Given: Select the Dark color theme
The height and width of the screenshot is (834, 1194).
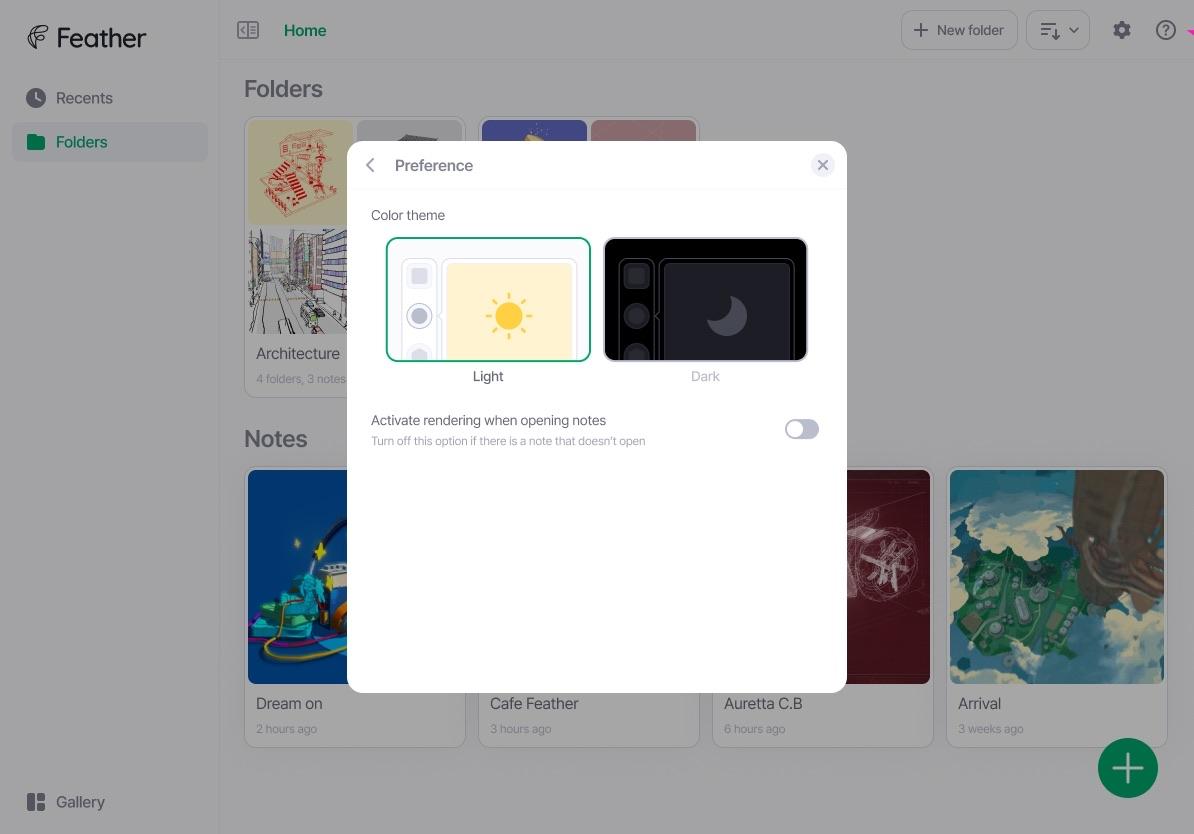Looking at the screenshot, I should 705,300.
